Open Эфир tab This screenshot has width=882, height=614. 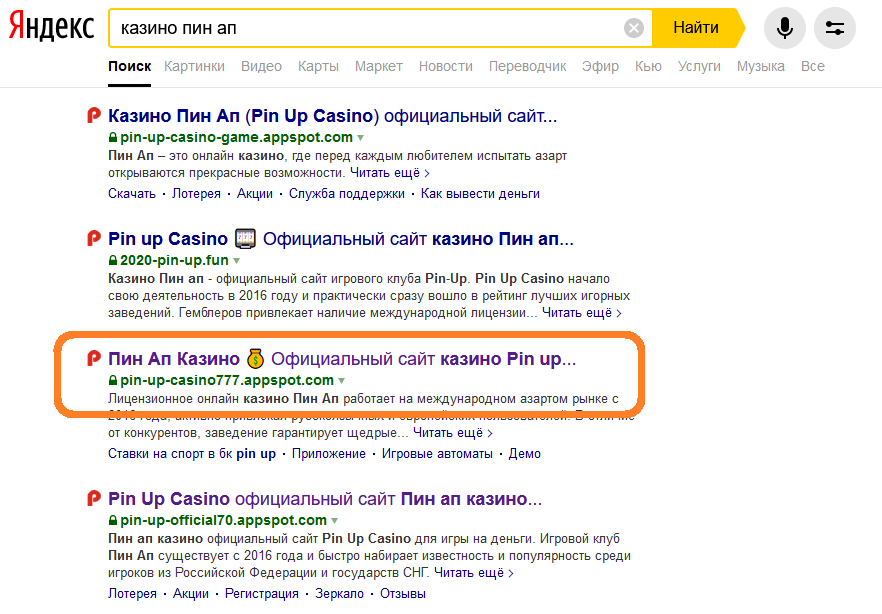coord(600,66)
